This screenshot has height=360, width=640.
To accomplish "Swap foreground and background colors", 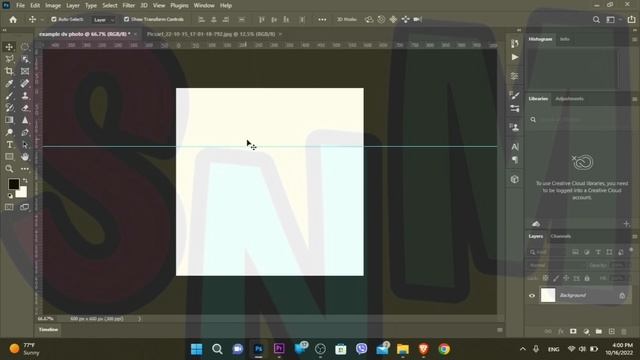I will (25, 180).
